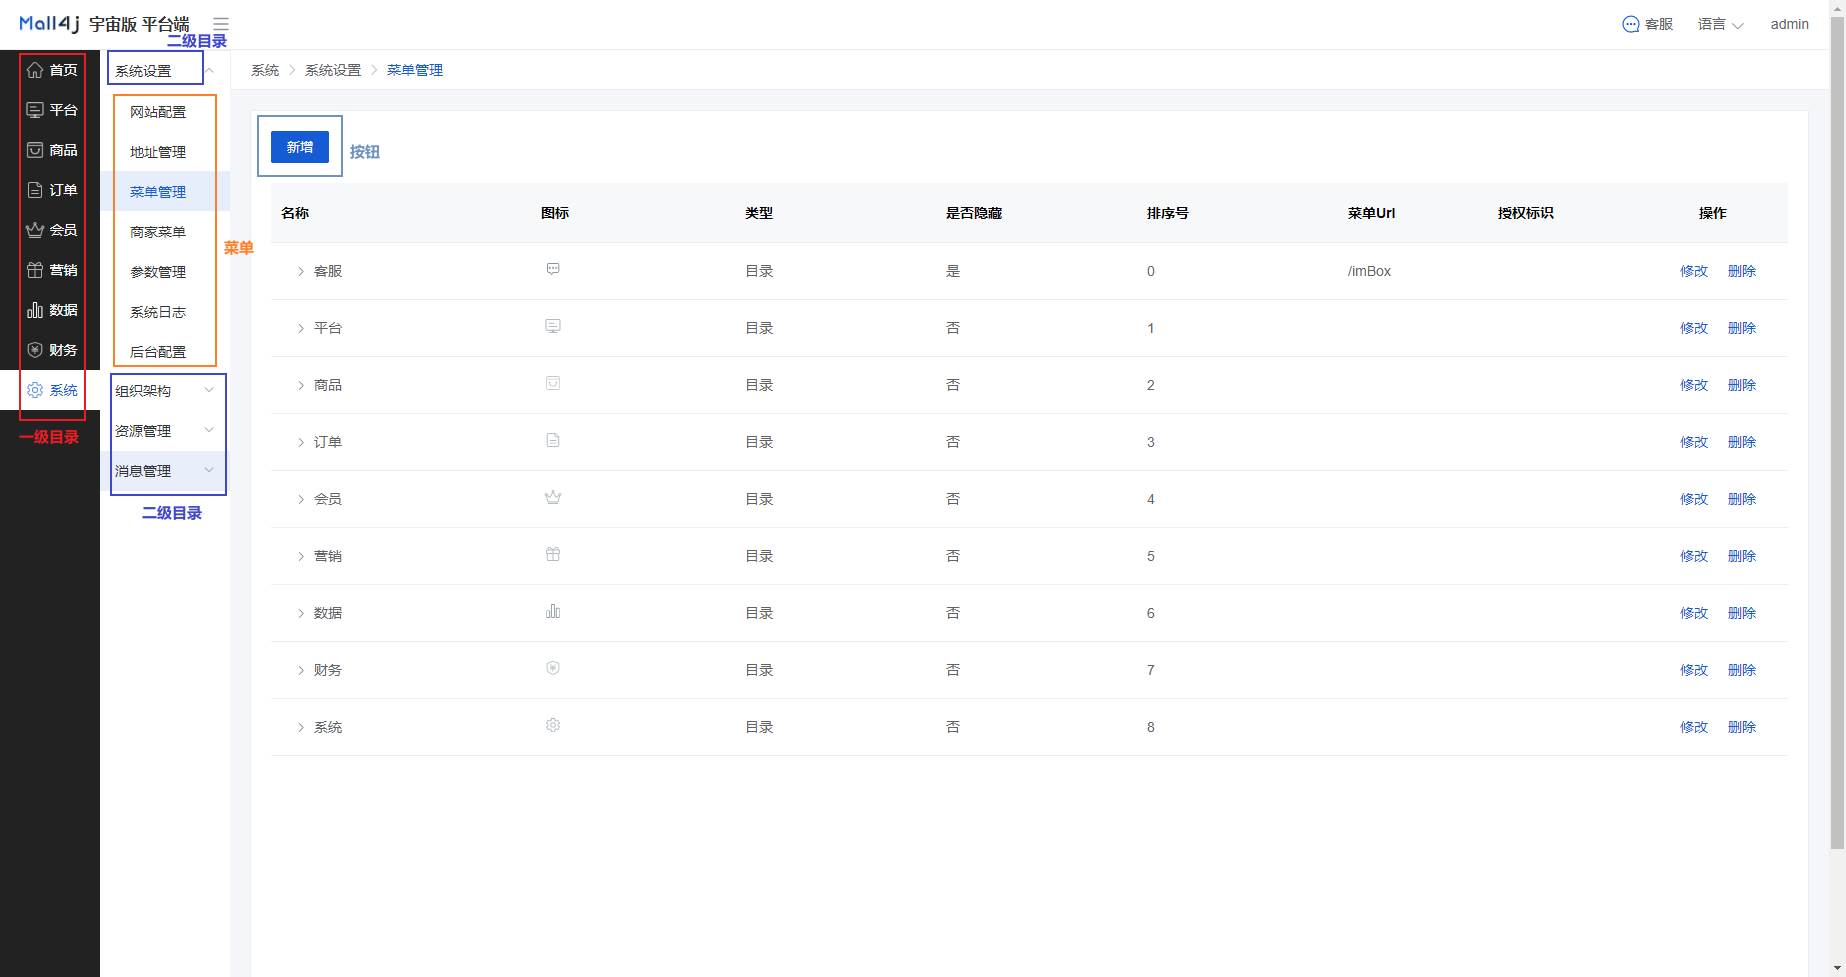The image size is (1846, 977).
Task: Click the blue 新增 button
Action: [300, 147]
